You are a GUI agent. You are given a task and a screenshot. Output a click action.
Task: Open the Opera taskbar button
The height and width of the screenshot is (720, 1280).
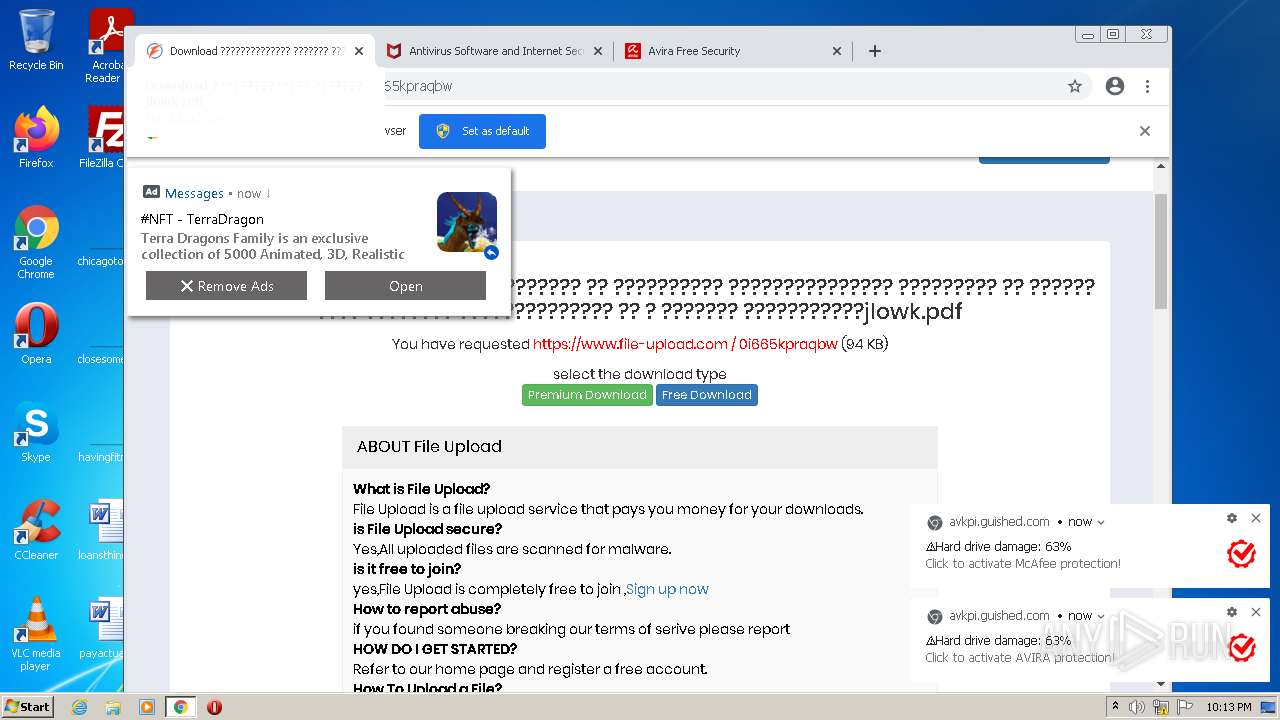[214, 707]
